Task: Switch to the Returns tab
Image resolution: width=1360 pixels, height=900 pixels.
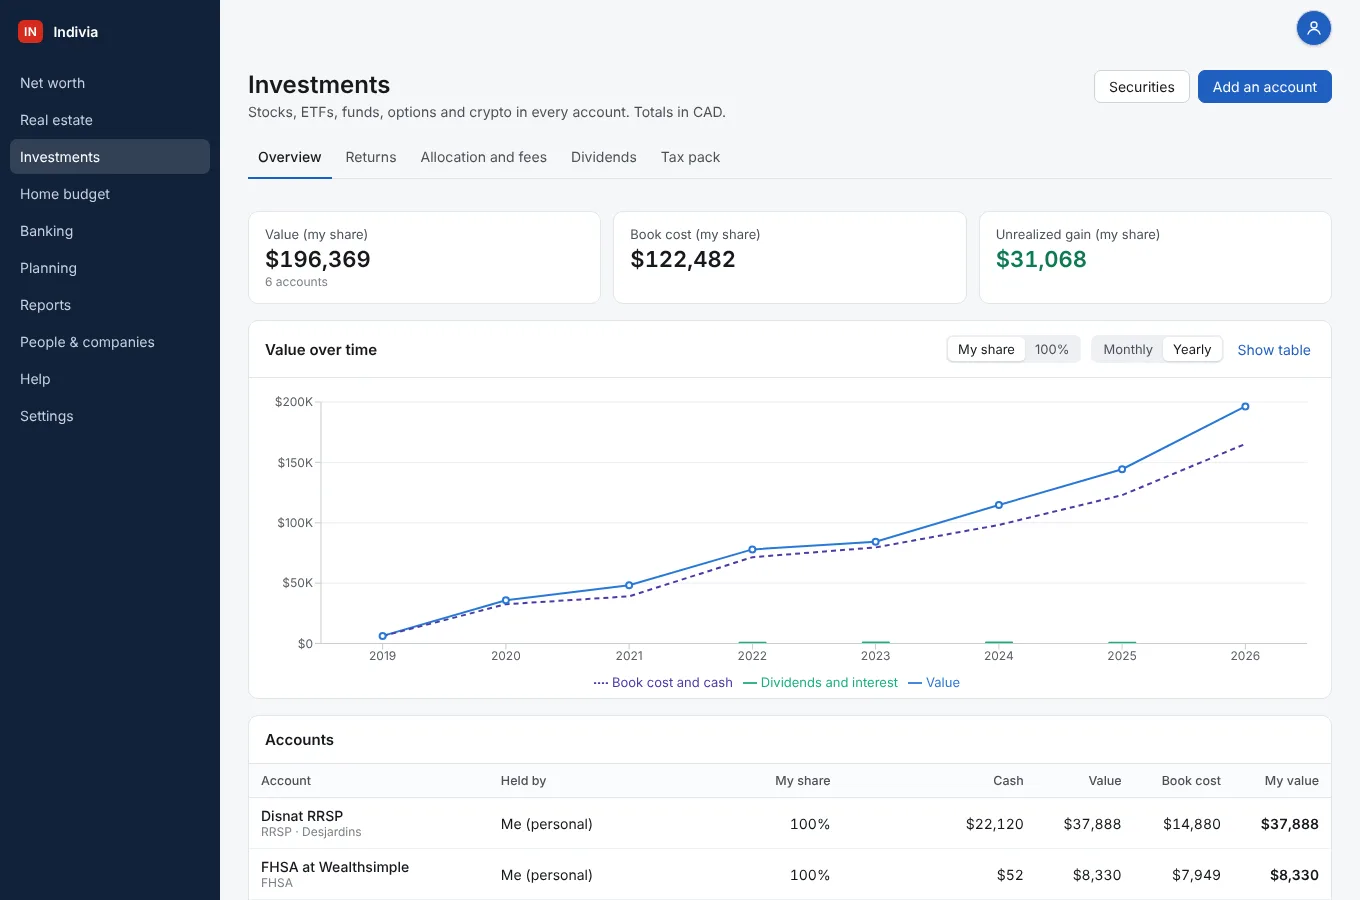Action: (x=371, y=157)
